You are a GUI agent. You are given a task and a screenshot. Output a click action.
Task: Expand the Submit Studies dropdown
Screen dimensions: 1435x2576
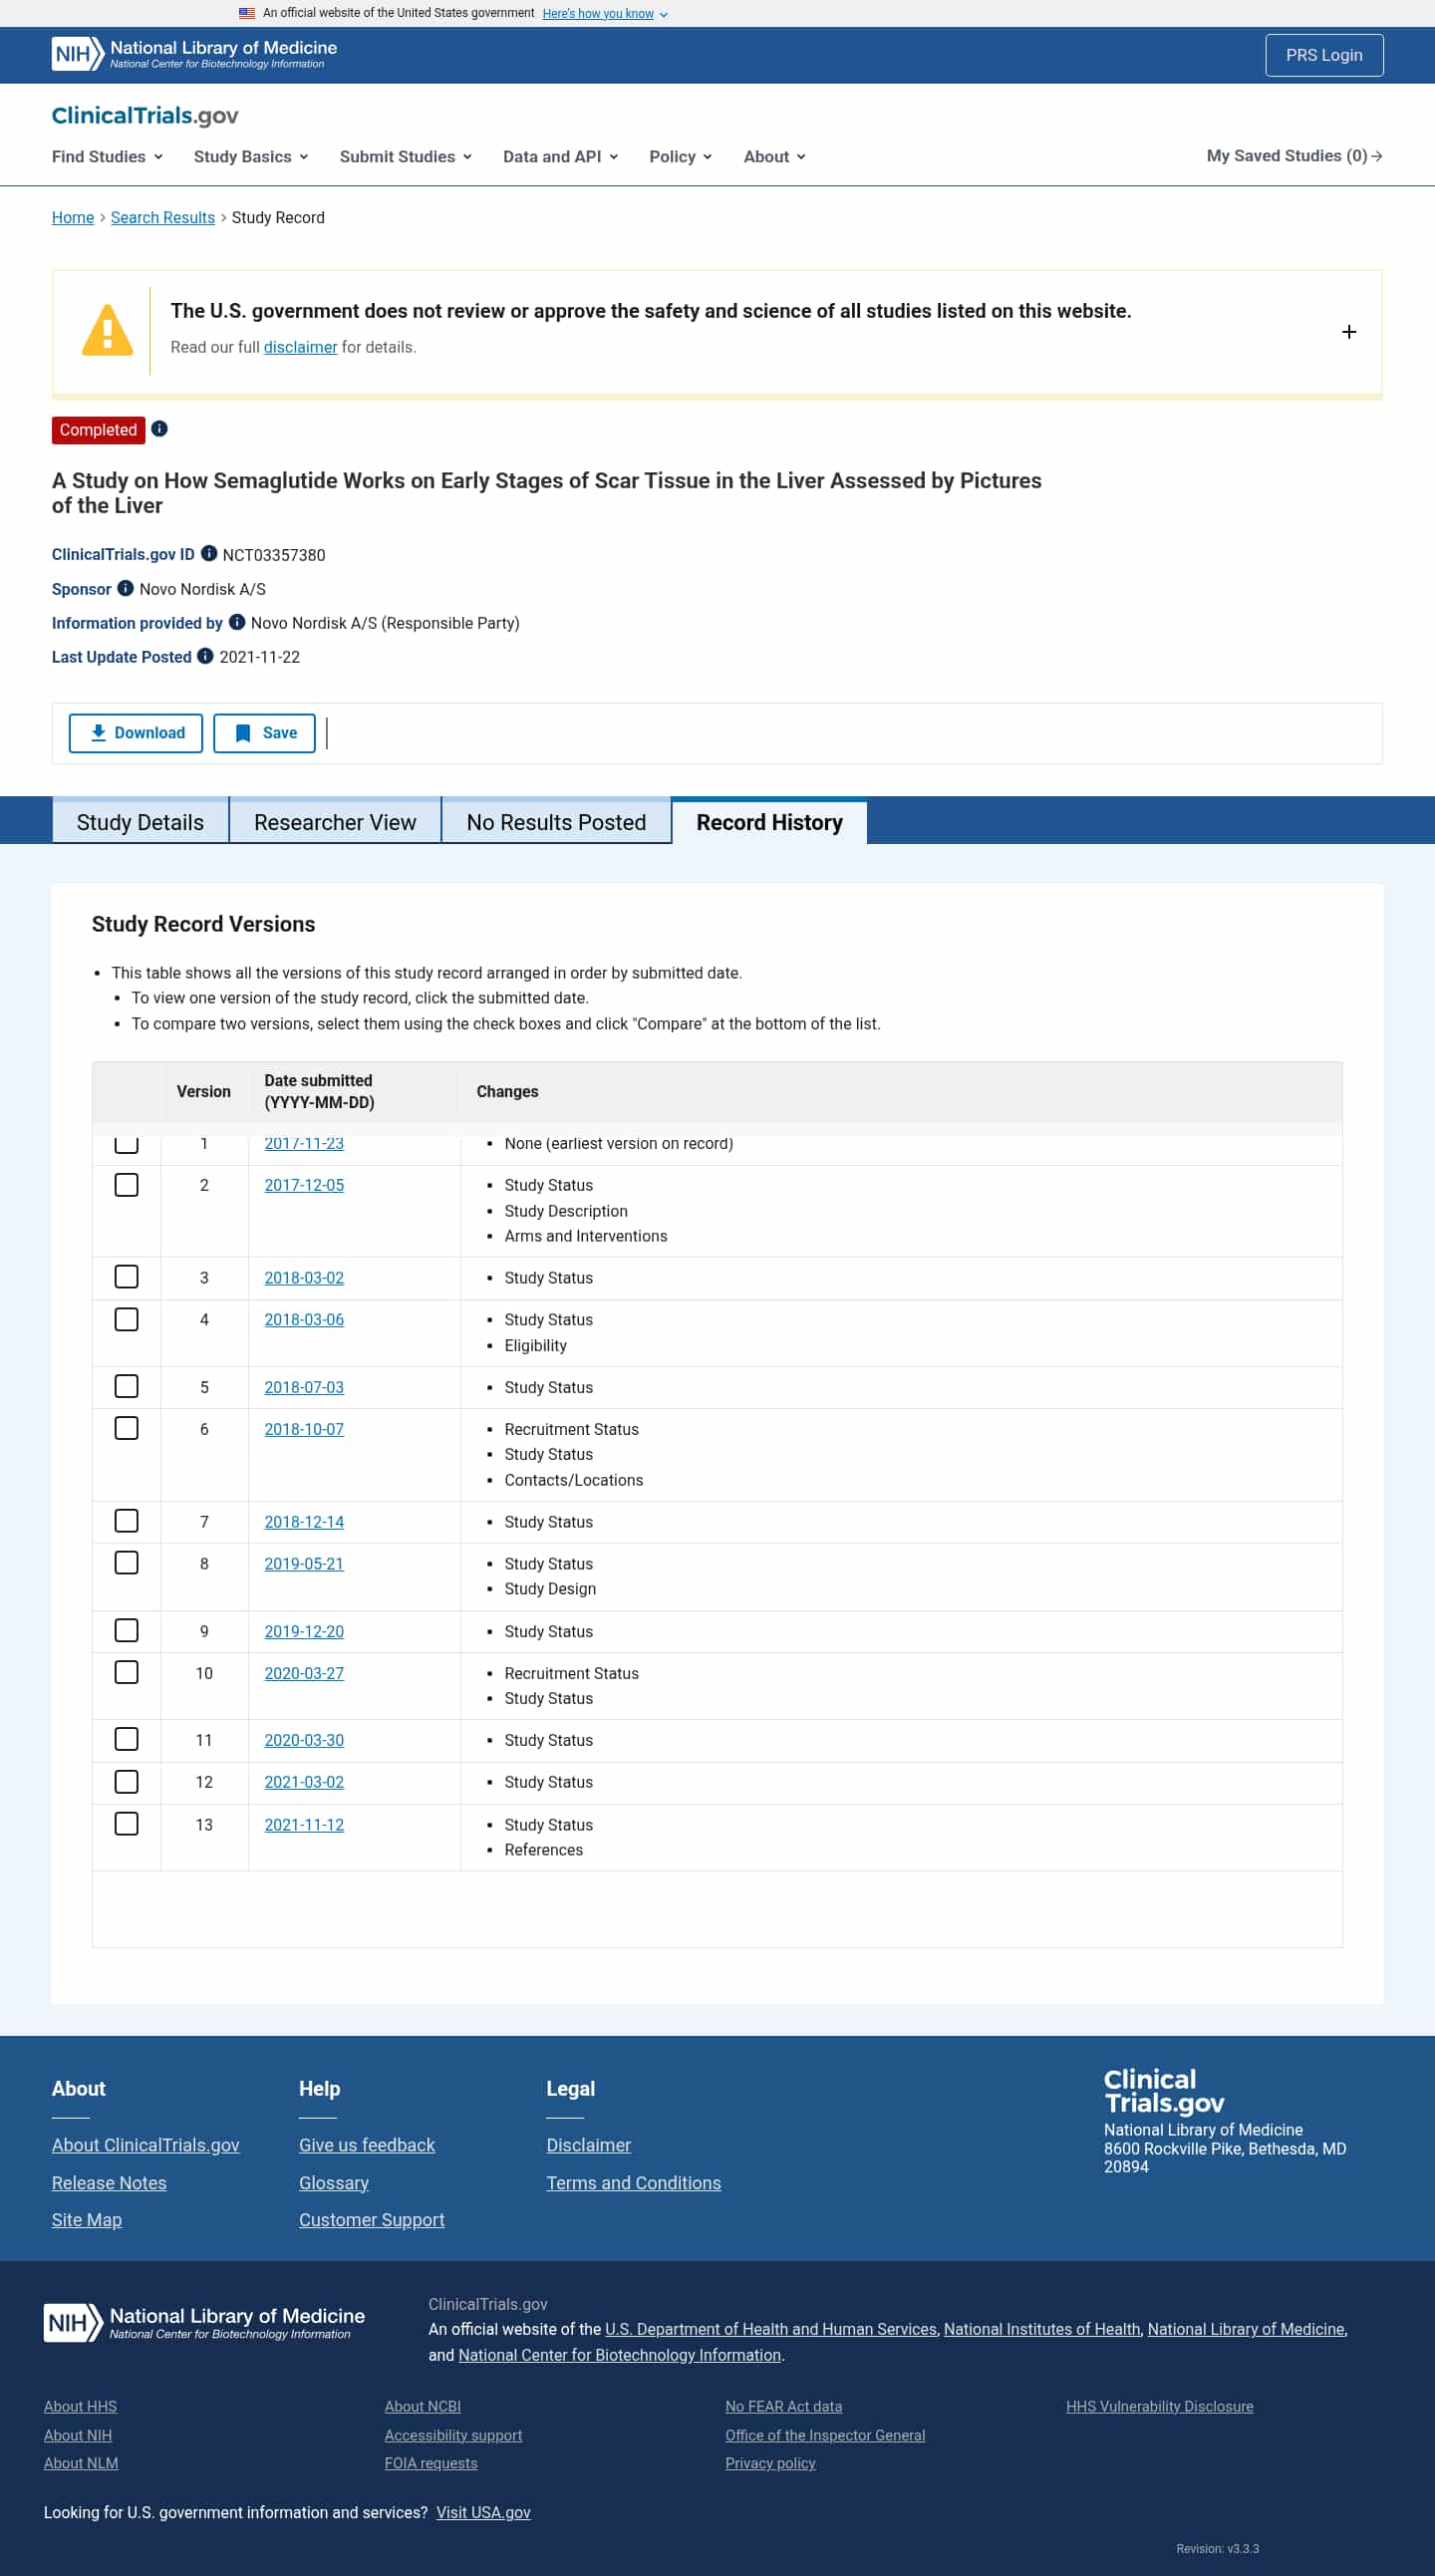(x=406, y=156)
